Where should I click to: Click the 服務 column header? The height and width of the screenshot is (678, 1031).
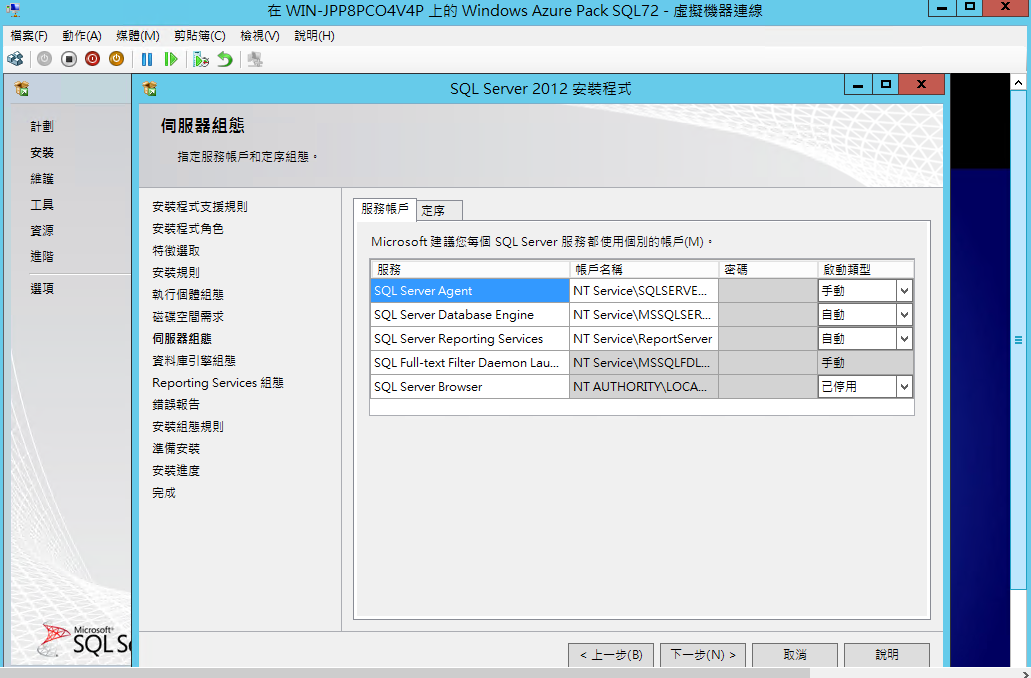pos(469,270)
